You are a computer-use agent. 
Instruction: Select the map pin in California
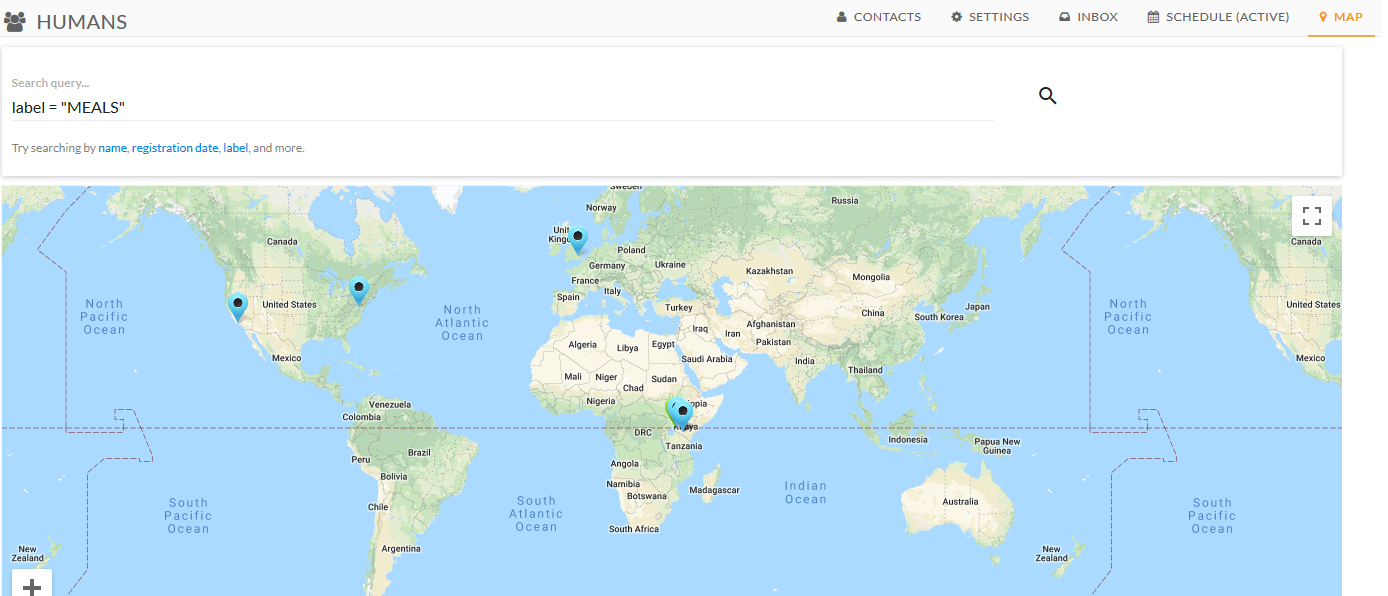tap(238, 306)
